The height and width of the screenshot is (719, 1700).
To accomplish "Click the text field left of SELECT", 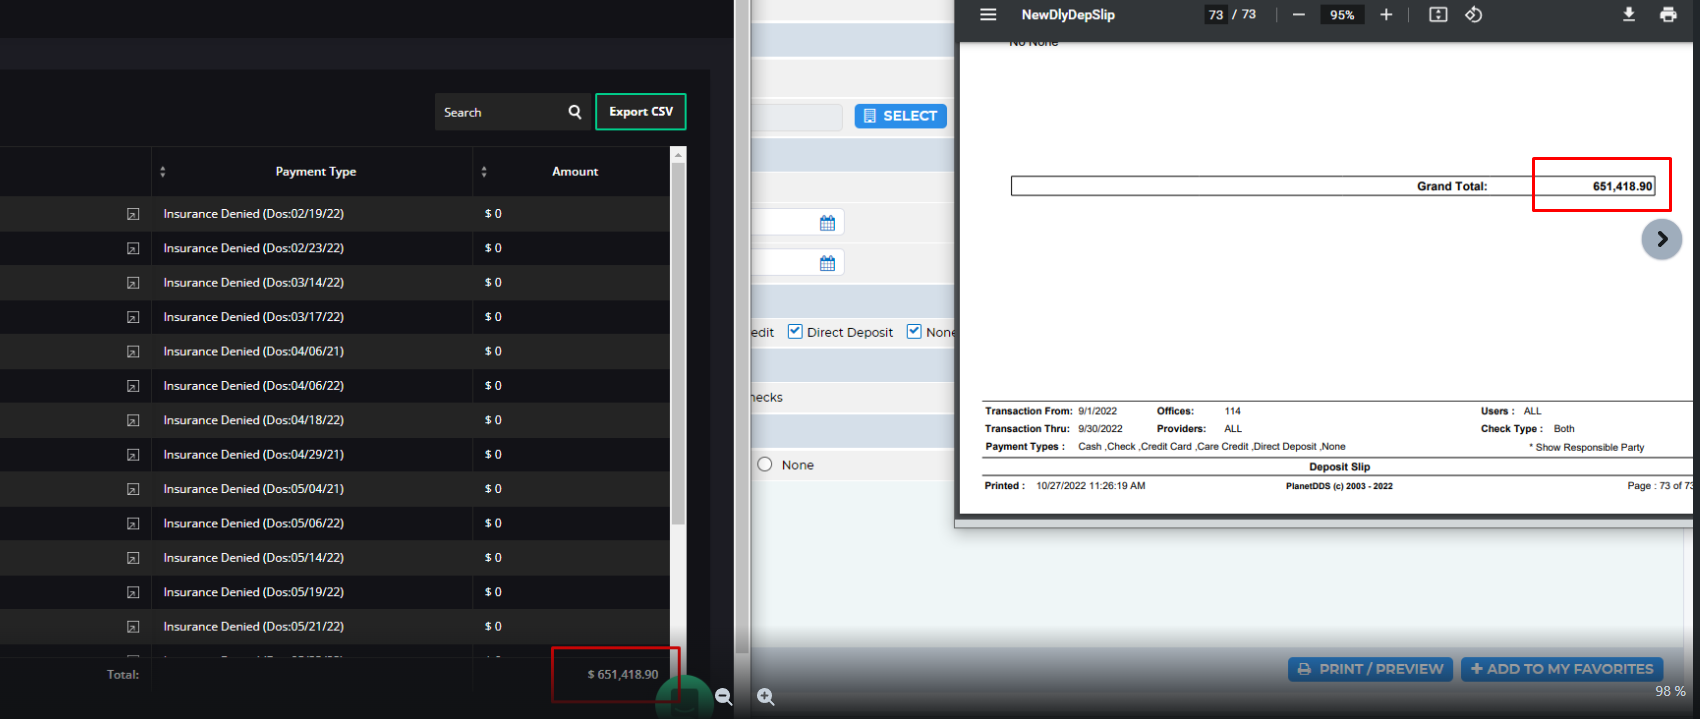I will point(796,117).
